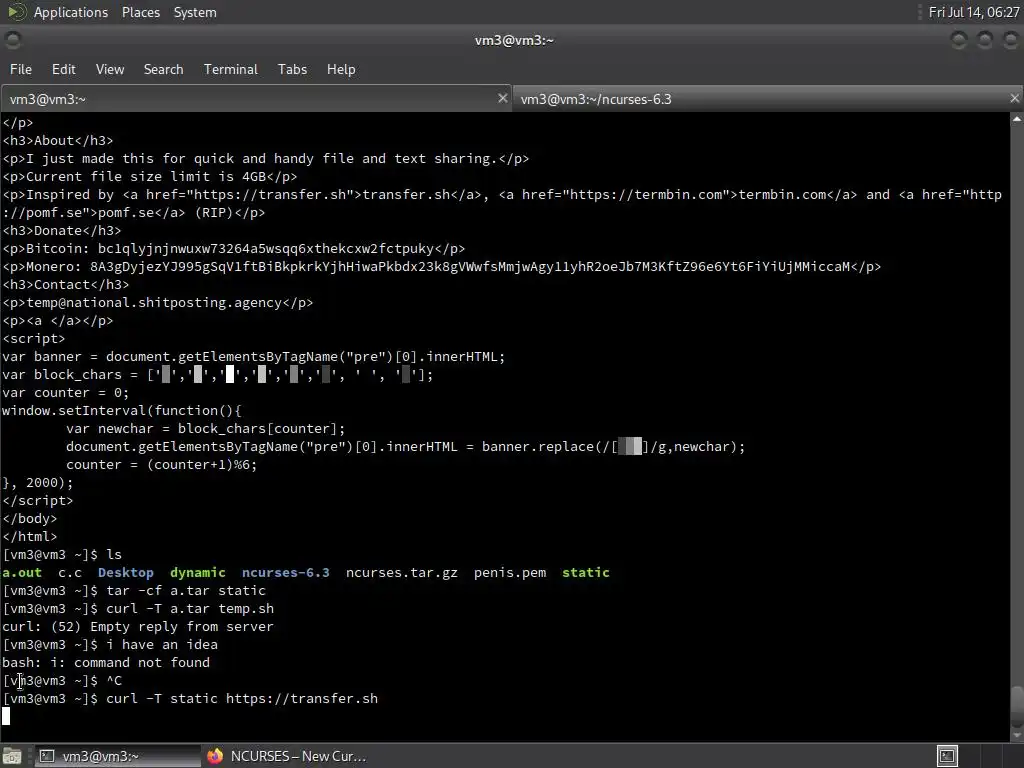Click the 'window.setInterval(function(){' line
The height and width of the screenshot is (768, 1024).
121,411
